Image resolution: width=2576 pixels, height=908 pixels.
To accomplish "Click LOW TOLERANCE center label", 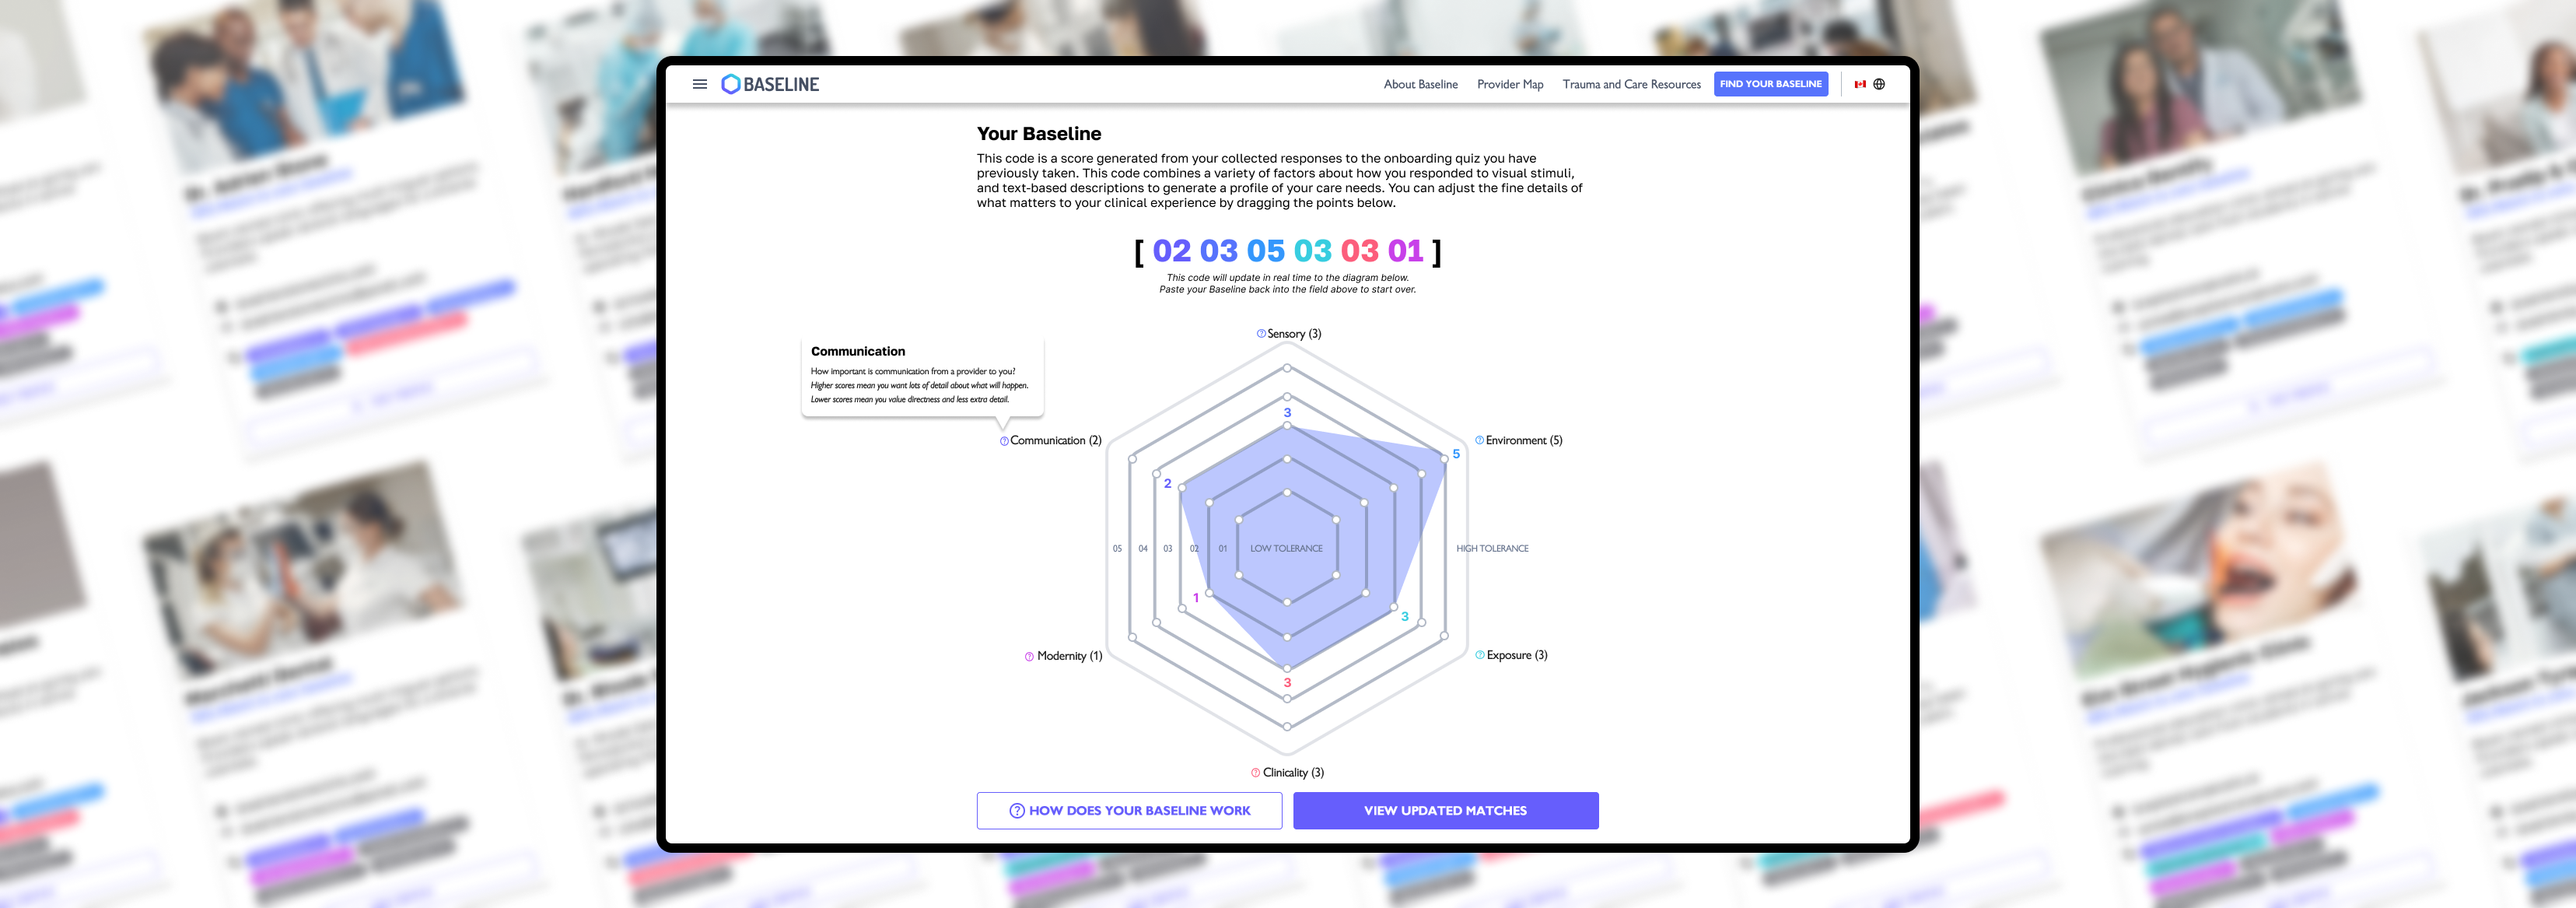I will coord(1286,548).
